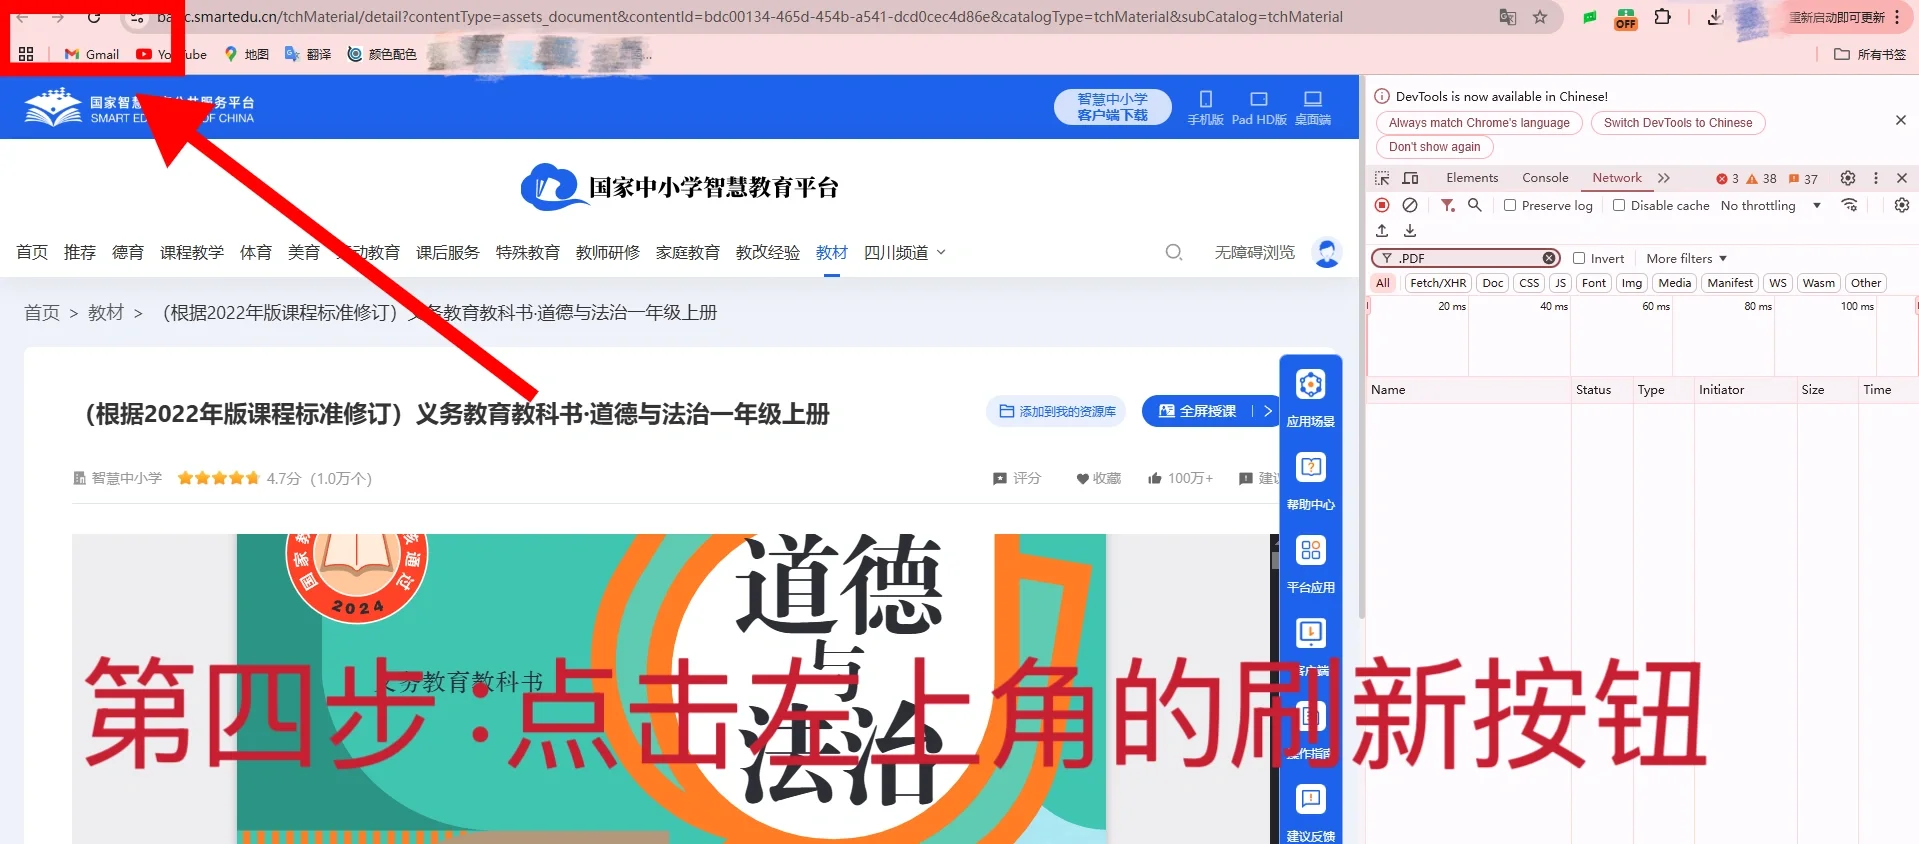
Task: Select the 手机版 mobile version icon
Action: (x=1205, y=108)
